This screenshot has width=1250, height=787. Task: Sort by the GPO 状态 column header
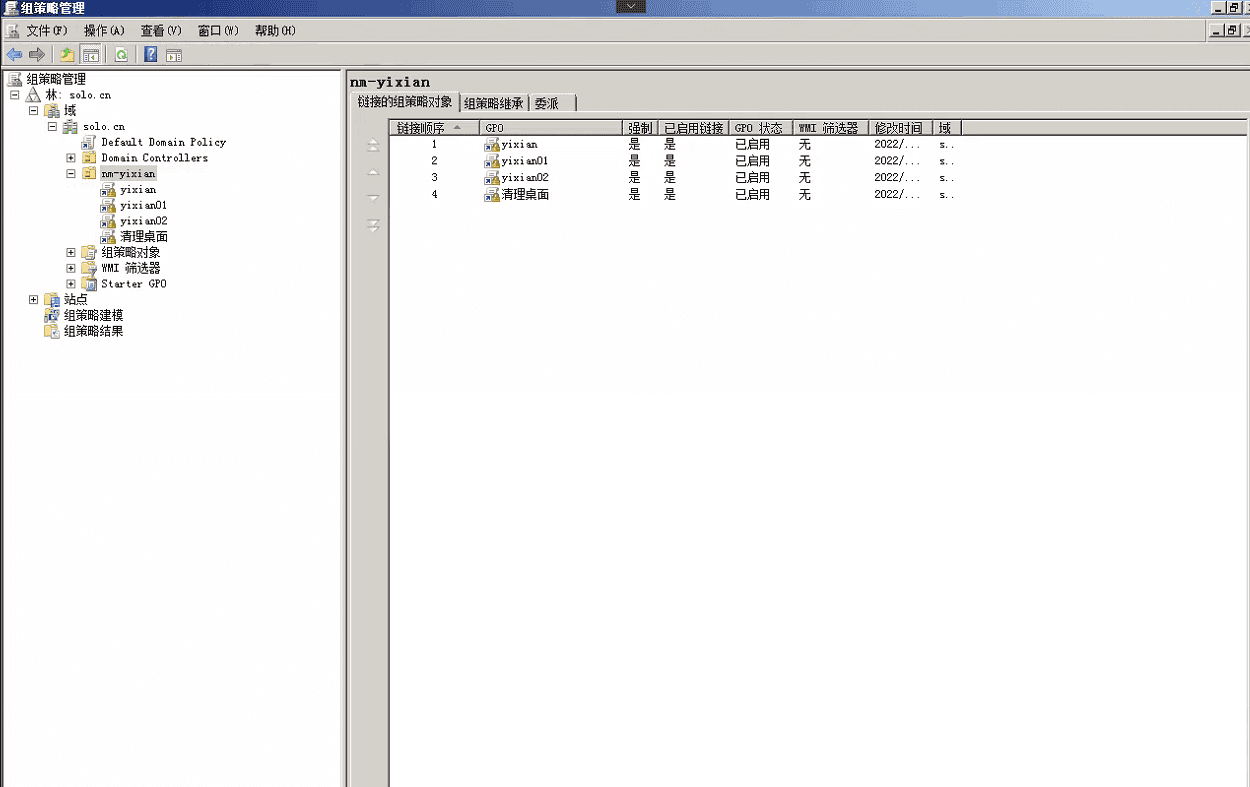760,128
